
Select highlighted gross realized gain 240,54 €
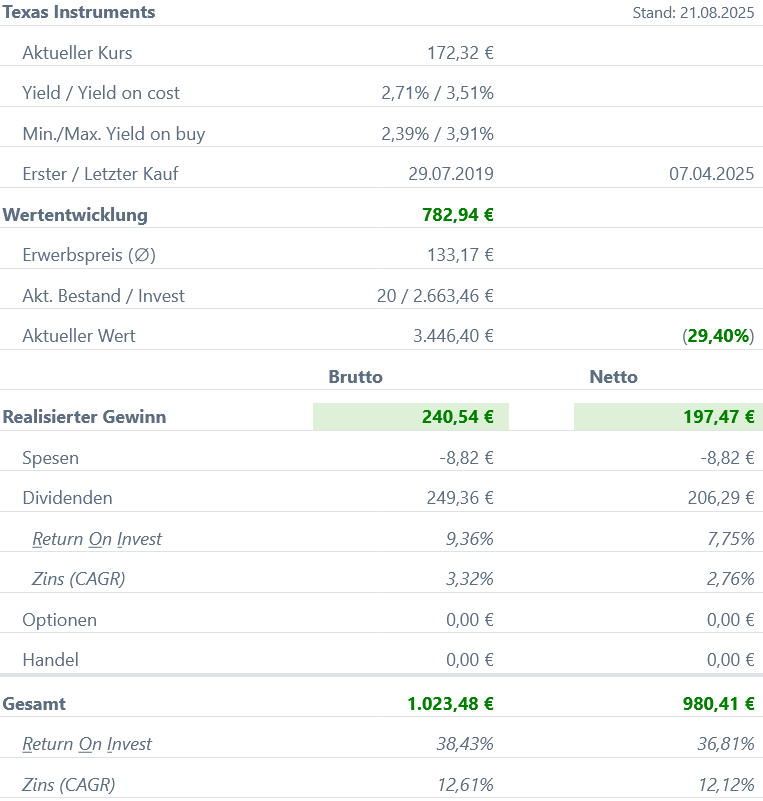458,417
